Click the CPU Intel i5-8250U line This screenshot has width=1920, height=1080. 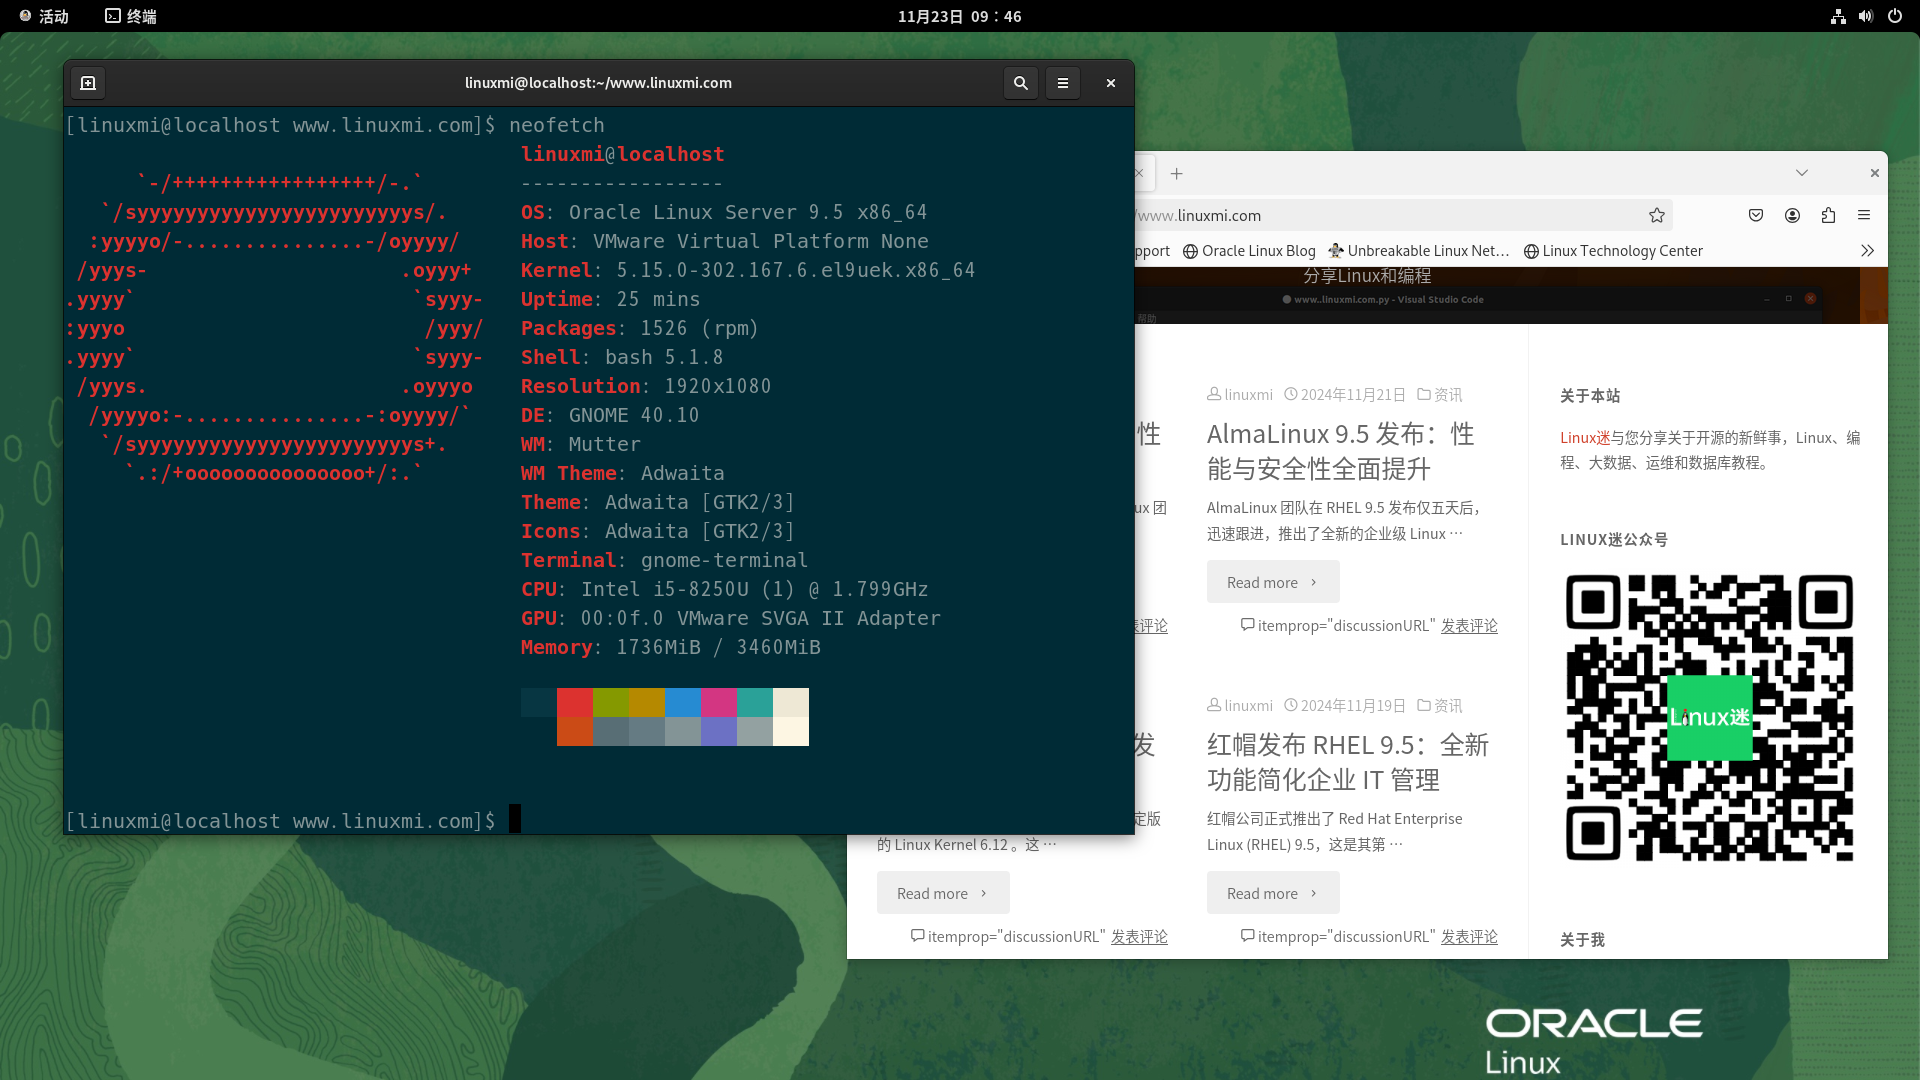pos(724,589)
